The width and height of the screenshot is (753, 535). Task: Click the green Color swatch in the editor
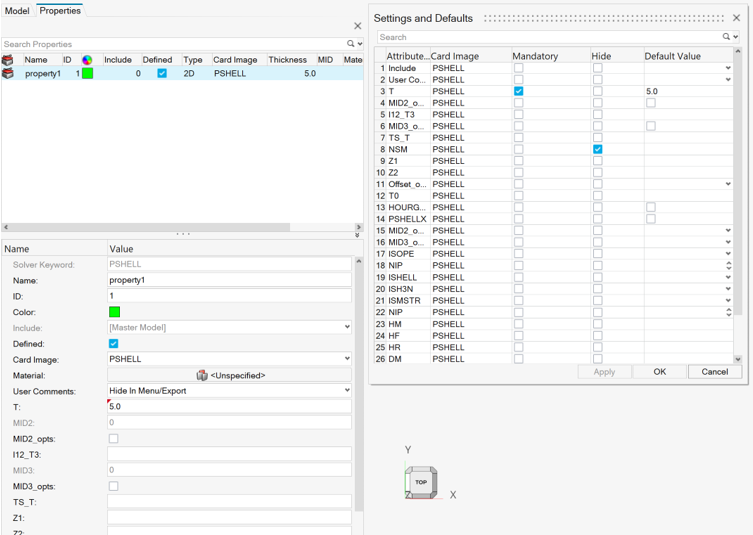[114, 312]
